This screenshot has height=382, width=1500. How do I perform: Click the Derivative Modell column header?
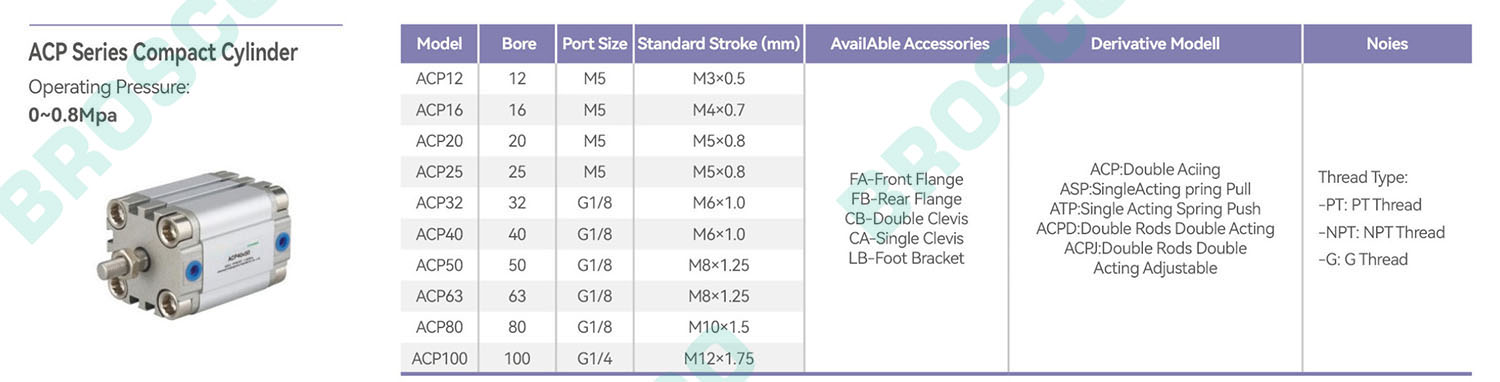point(1155,43)
